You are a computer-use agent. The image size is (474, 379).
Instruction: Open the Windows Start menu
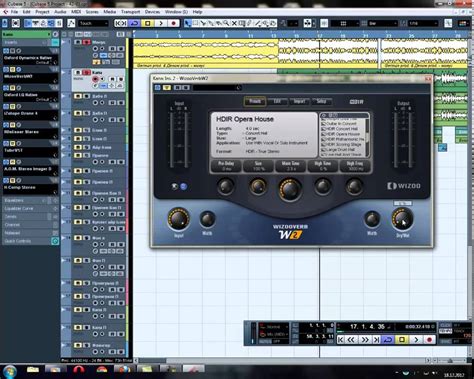(x=9, y=371)
